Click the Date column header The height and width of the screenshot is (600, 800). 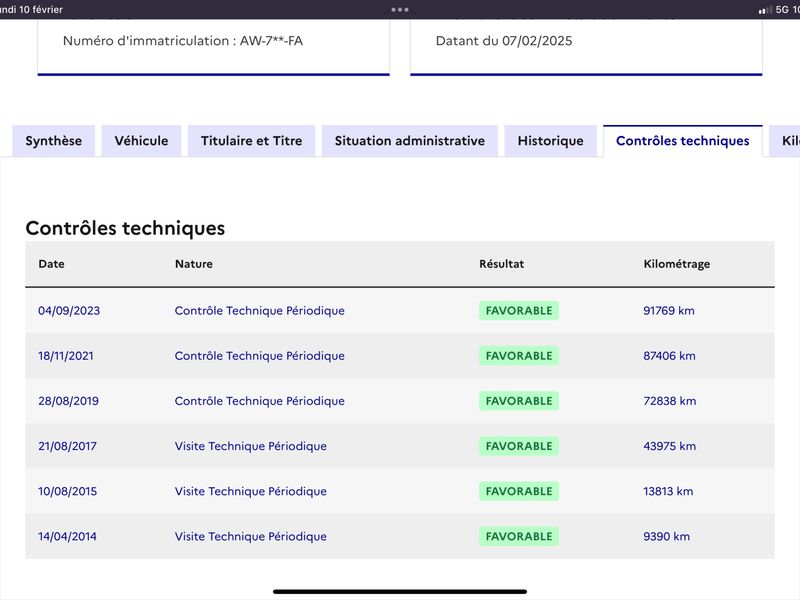pos(52,264)
